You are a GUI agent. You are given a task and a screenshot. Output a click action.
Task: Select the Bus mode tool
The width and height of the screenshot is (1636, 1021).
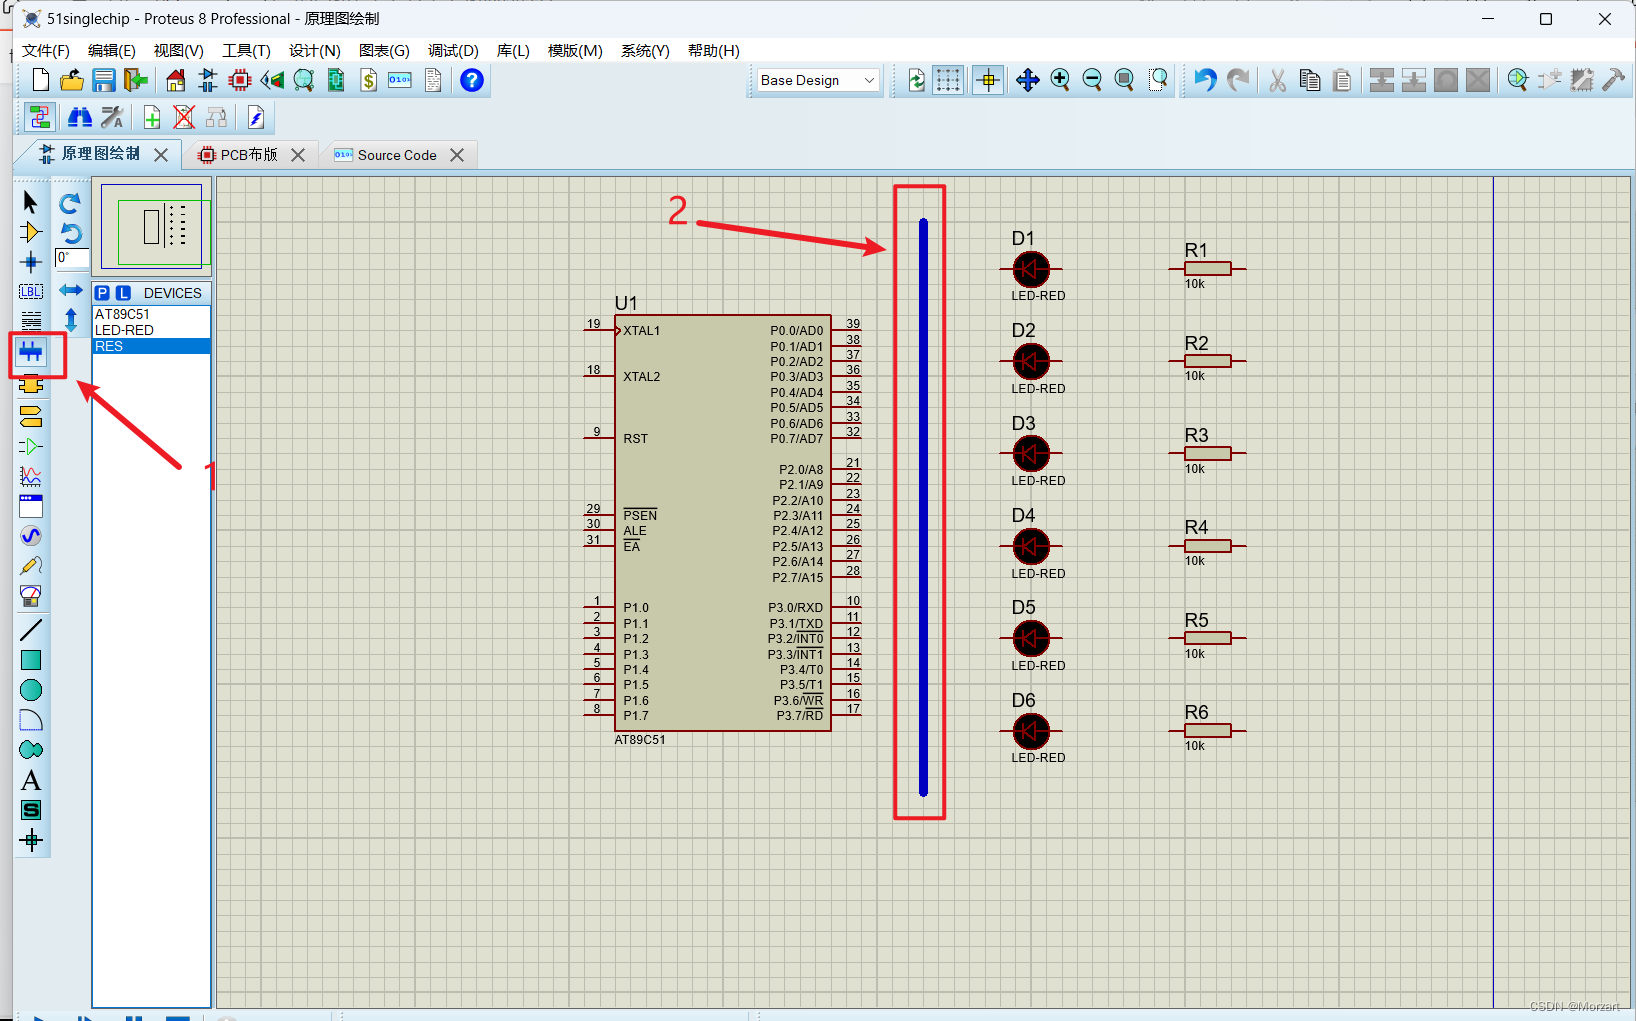coord(31,351)
